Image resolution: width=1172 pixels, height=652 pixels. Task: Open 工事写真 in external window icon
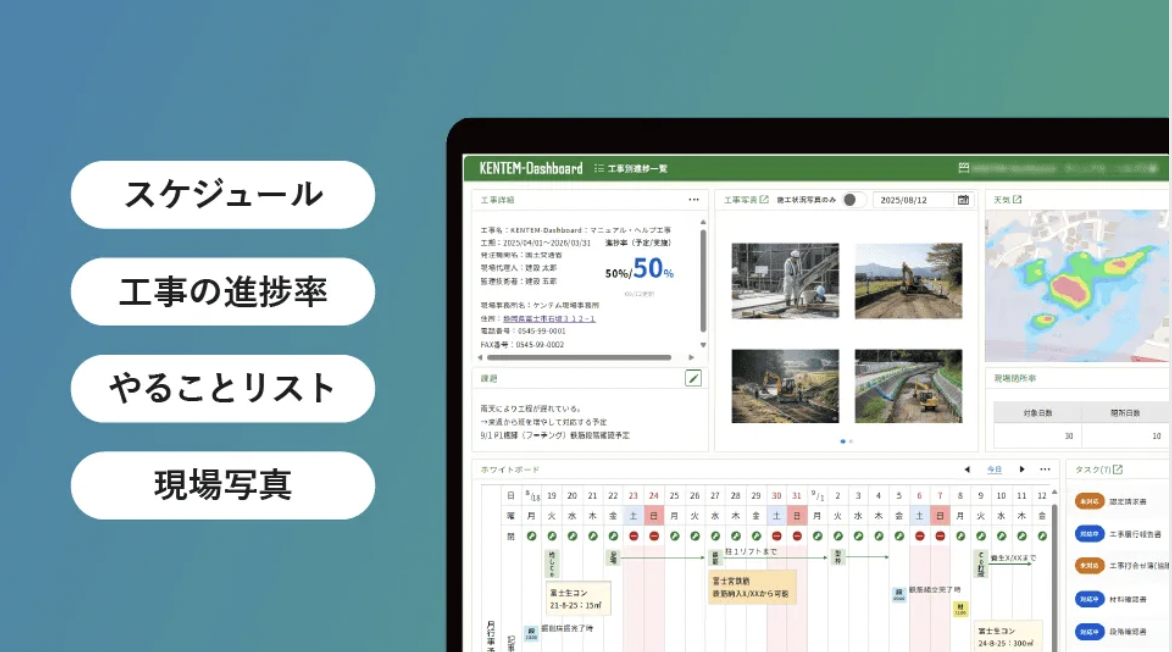[x=764, y=200]
